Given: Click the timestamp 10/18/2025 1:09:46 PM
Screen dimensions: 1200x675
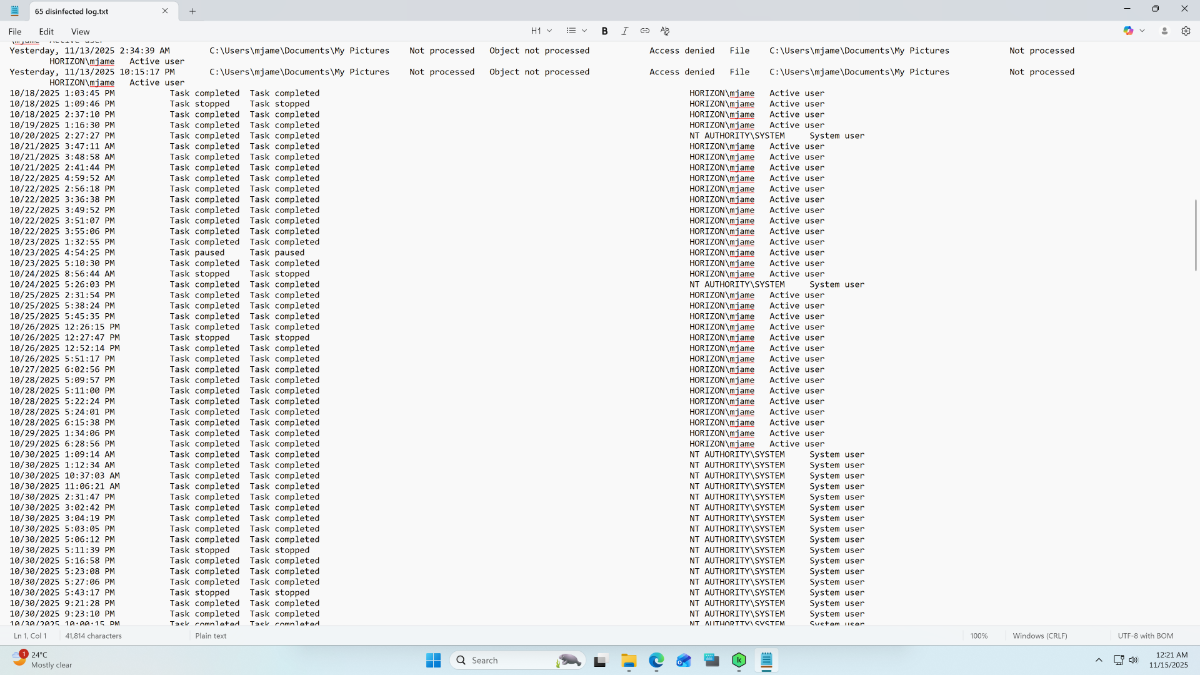Looking at the screenshot, I should [62, 104].
